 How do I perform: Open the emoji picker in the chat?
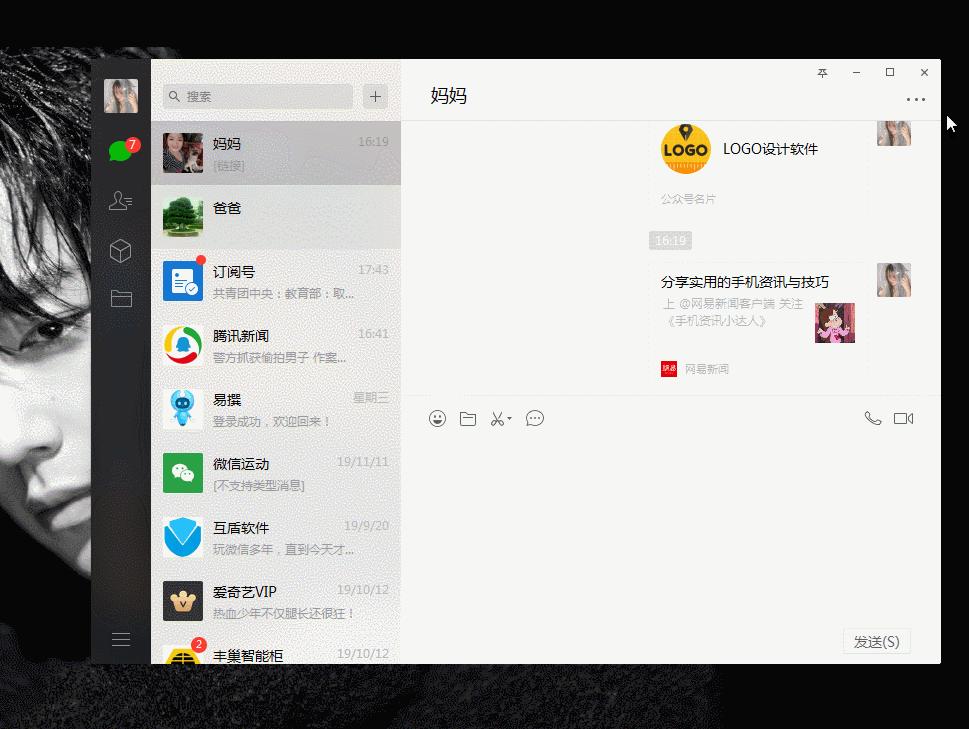tap(437, 418)
